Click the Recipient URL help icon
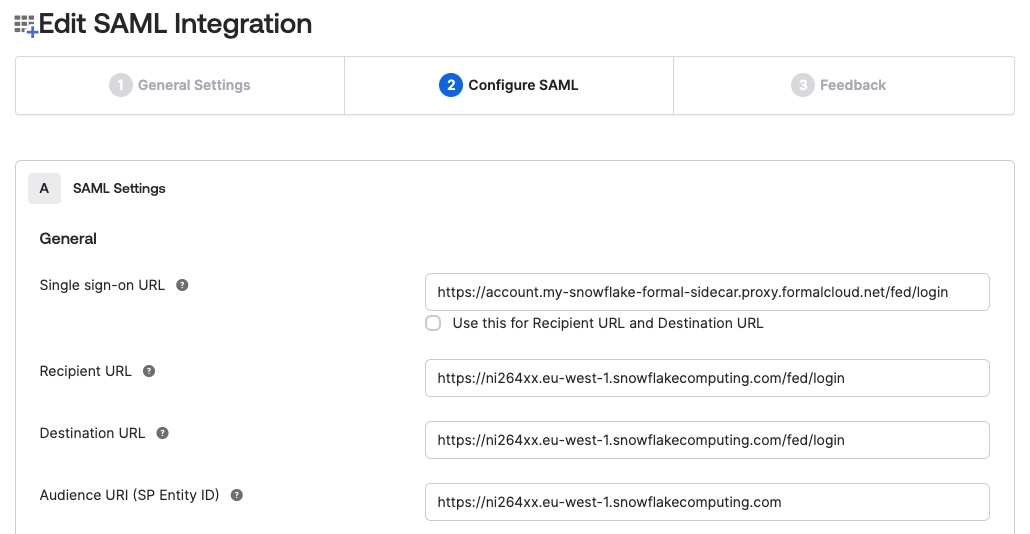1030x534 pixels. 149,371
